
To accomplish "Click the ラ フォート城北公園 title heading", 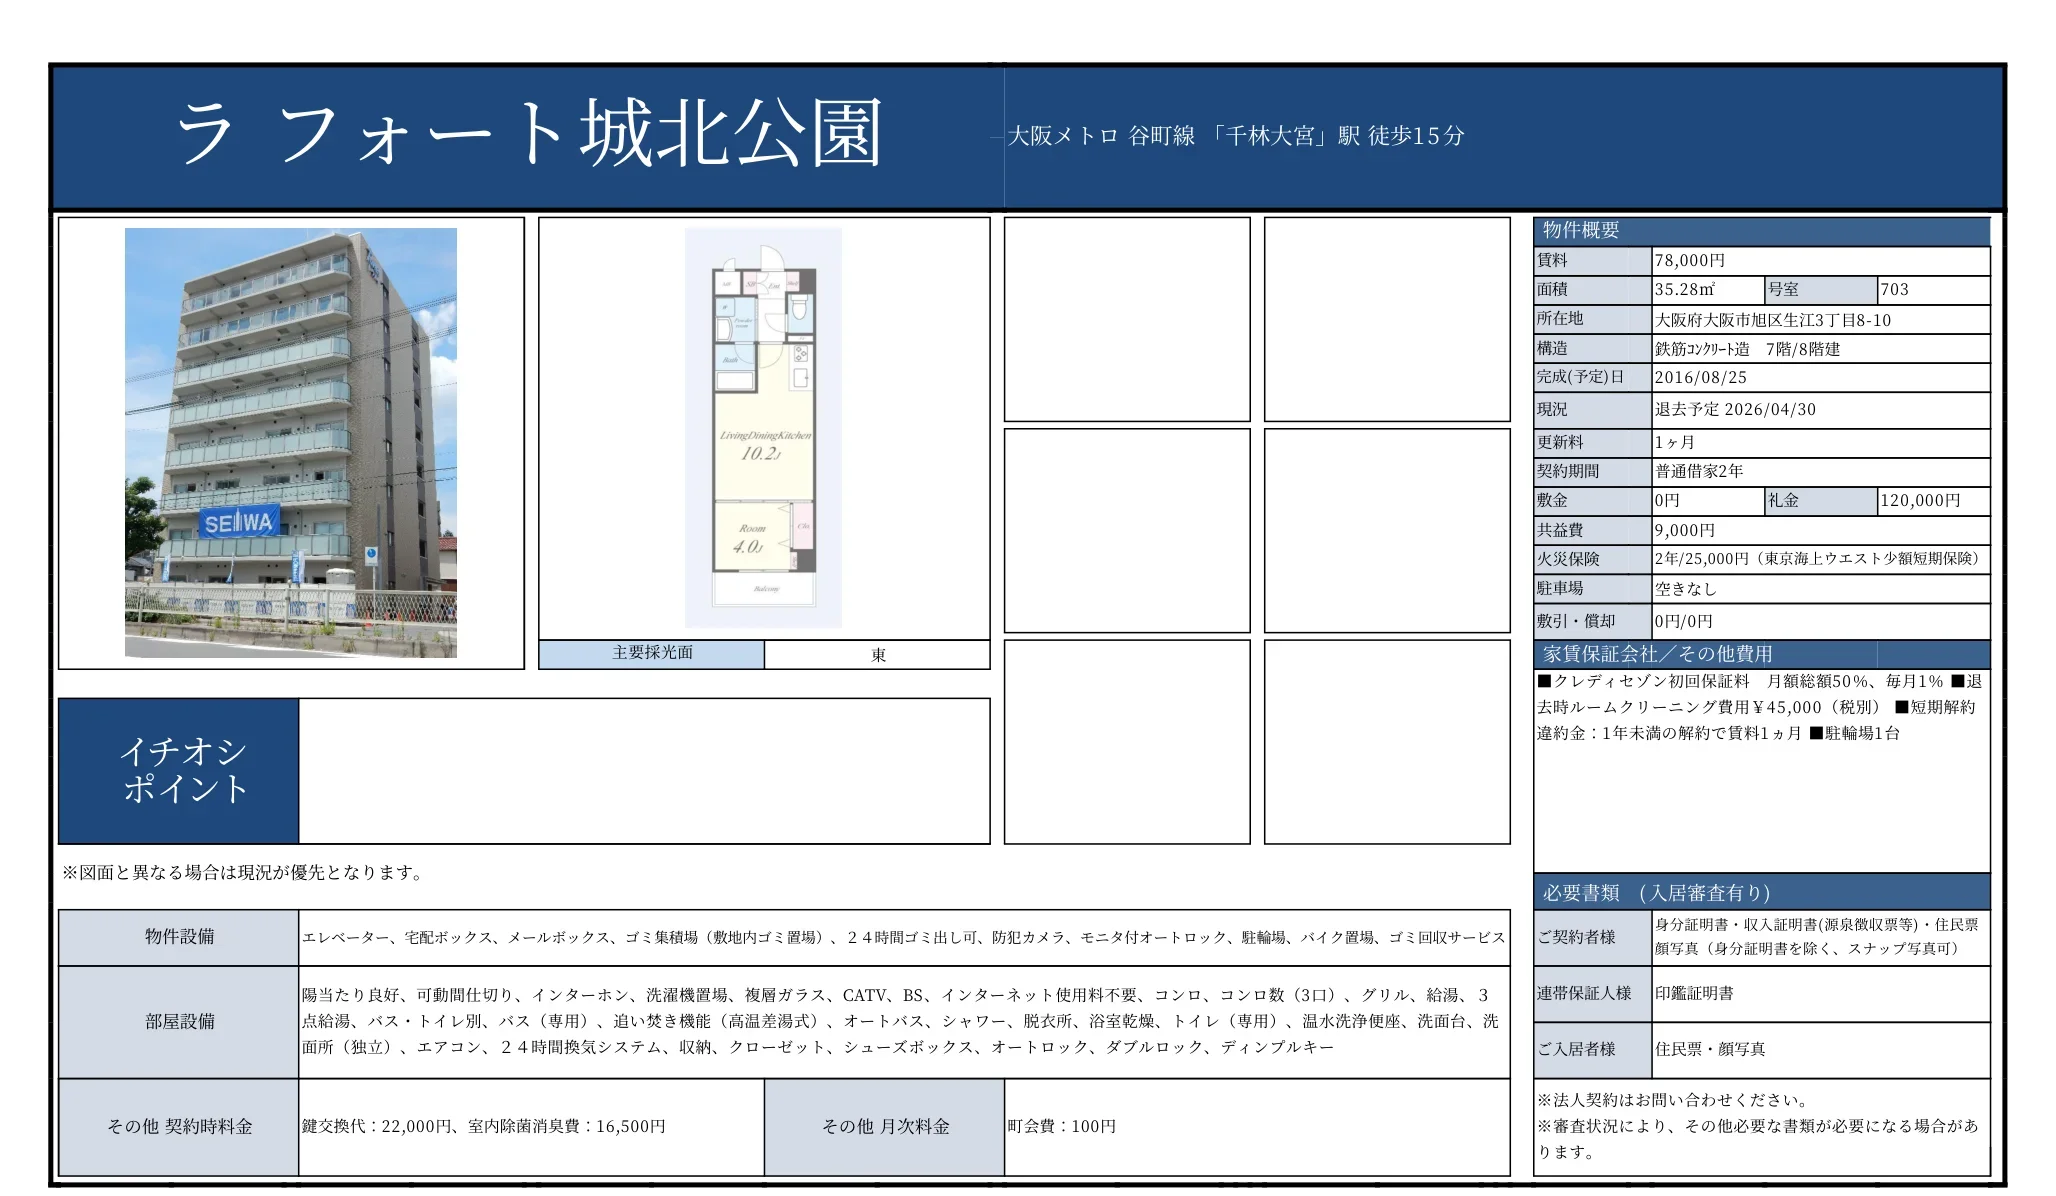I will pos(528,134).
